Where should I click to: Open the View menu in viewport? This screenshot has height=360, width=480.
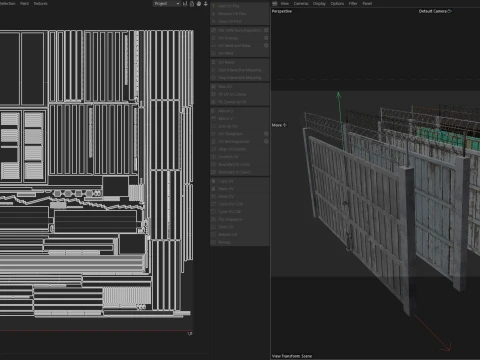[x=284, y=3]
